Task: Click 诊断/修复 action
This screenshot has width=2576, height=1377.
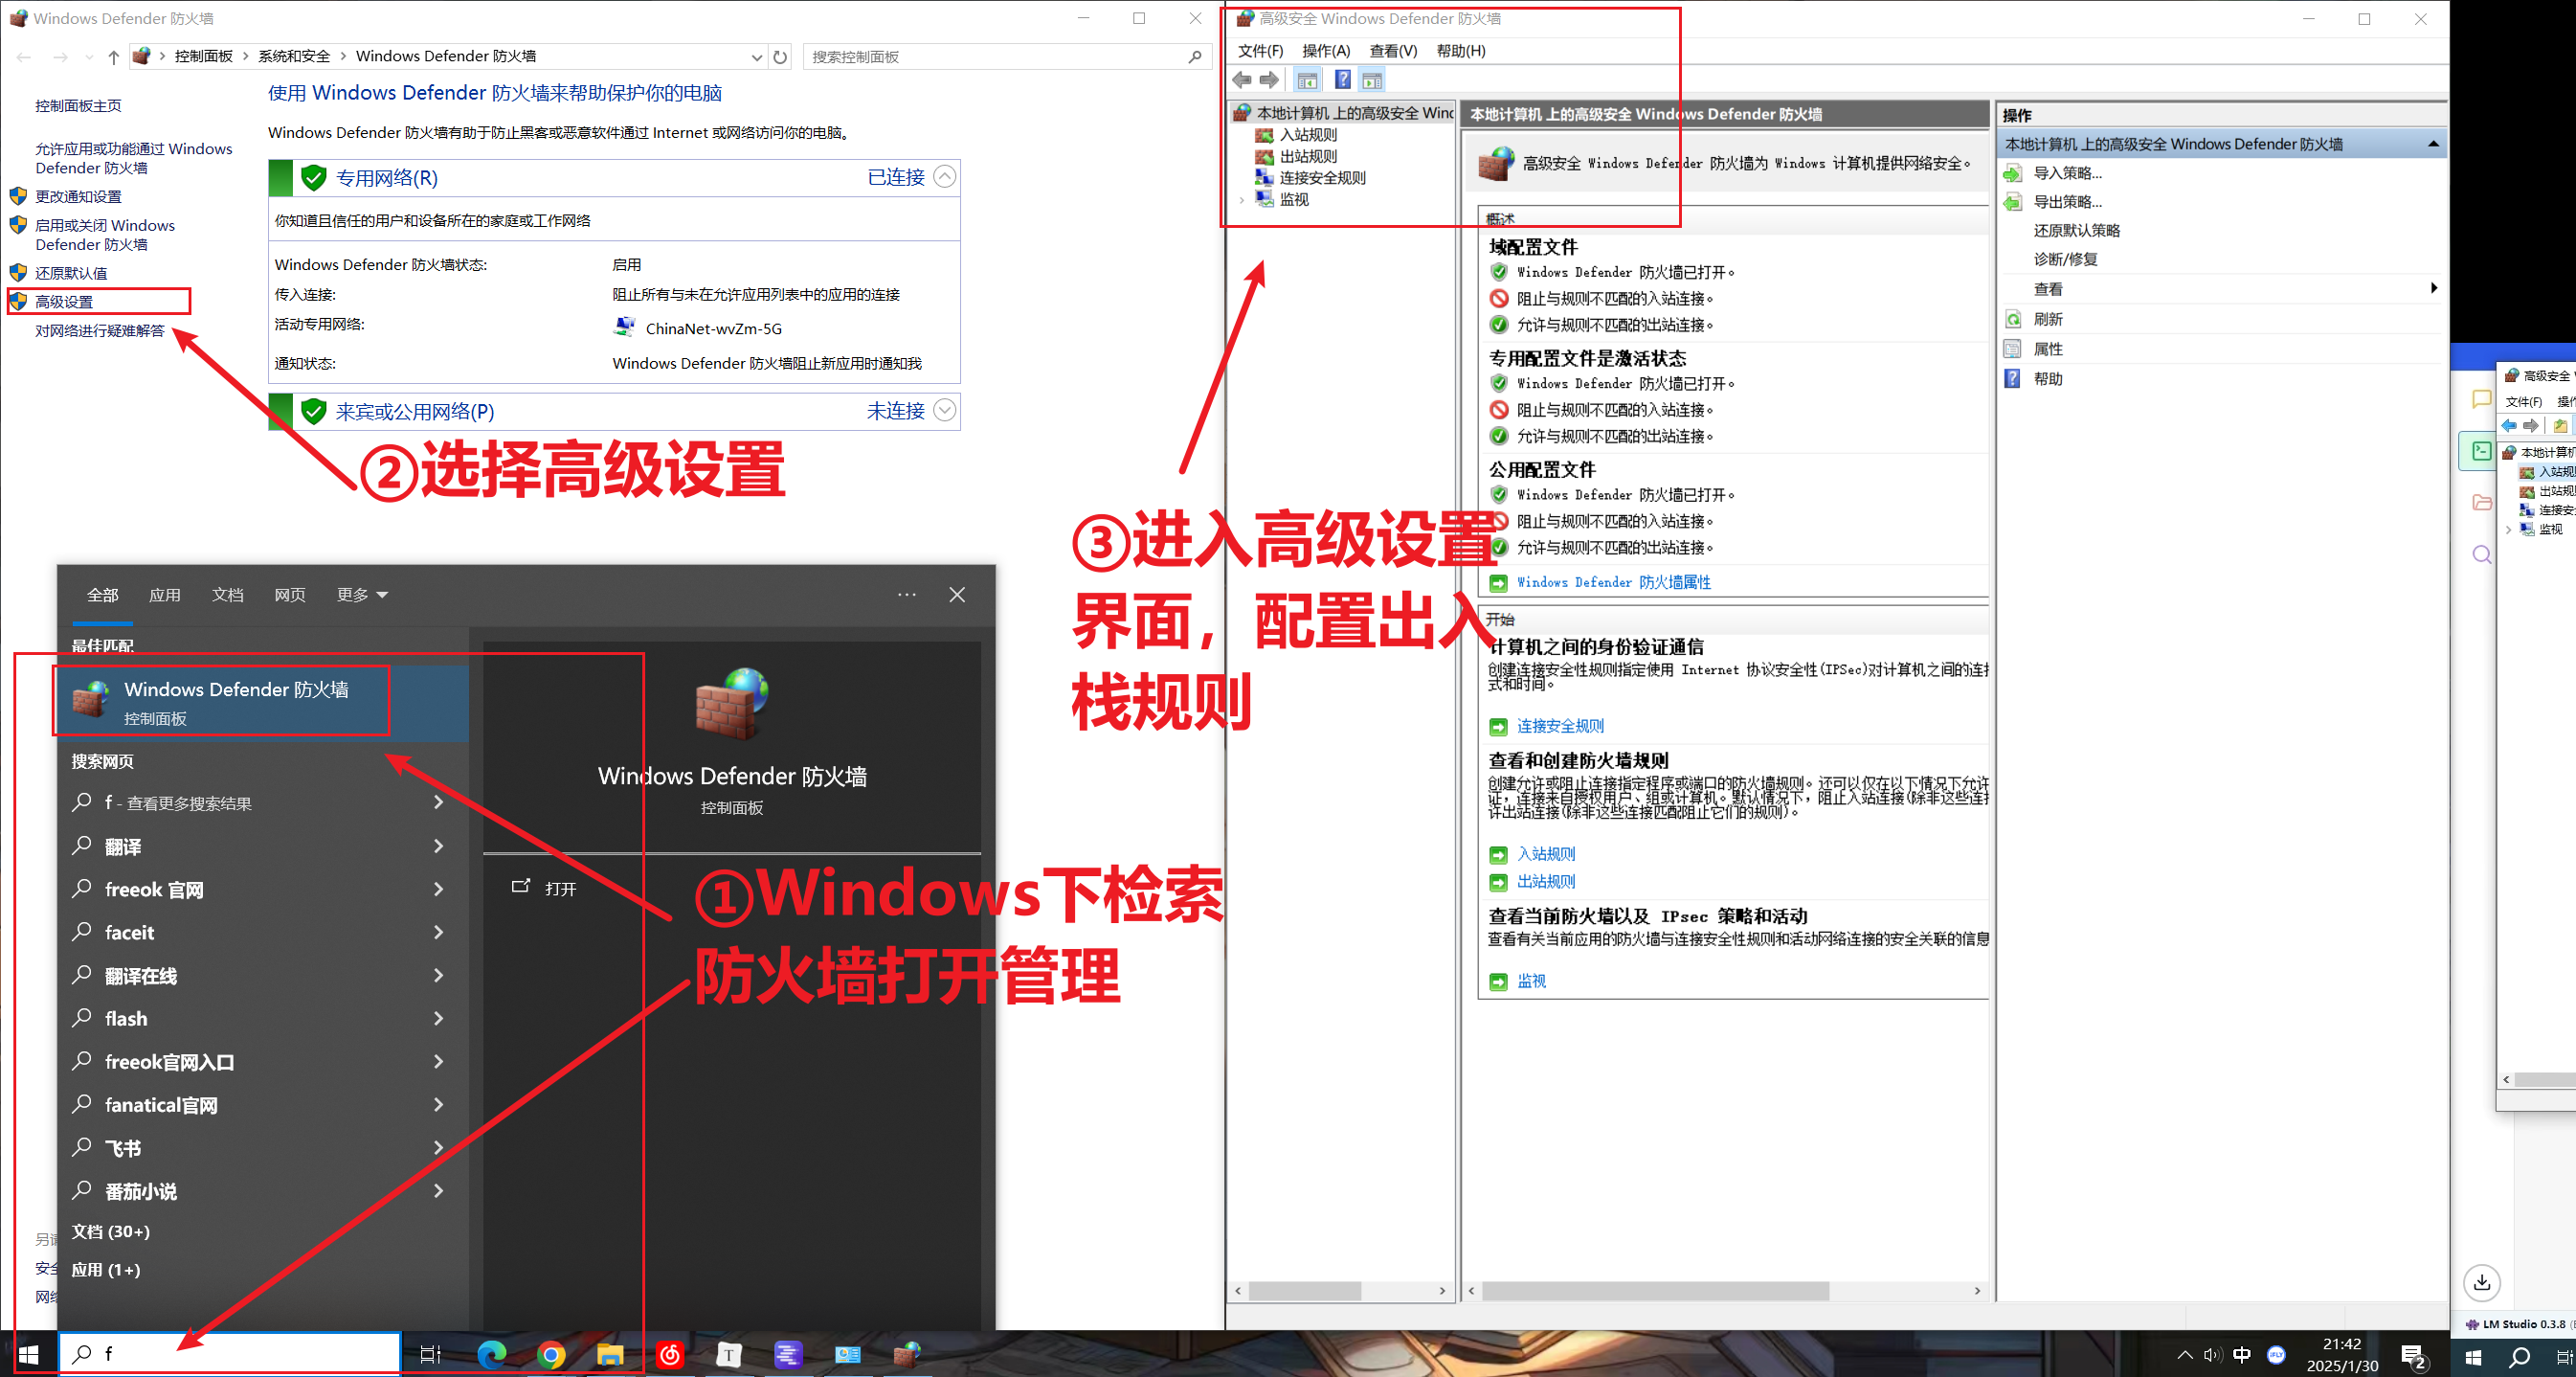Action: pos(2065,260)
